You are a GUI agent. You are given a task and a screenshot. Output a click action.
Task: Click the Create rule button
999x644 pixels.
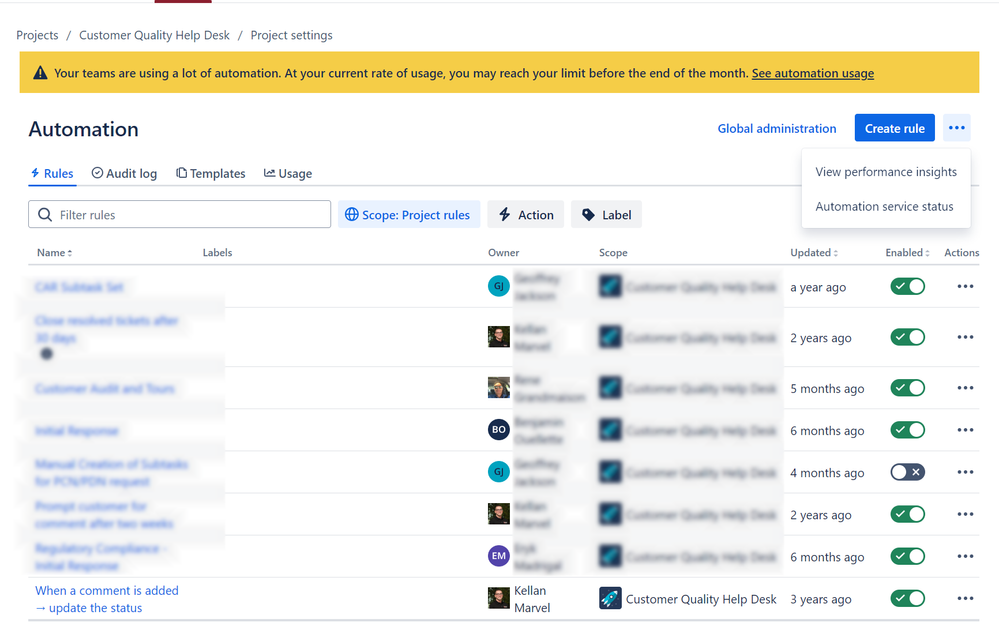[895, 128]
